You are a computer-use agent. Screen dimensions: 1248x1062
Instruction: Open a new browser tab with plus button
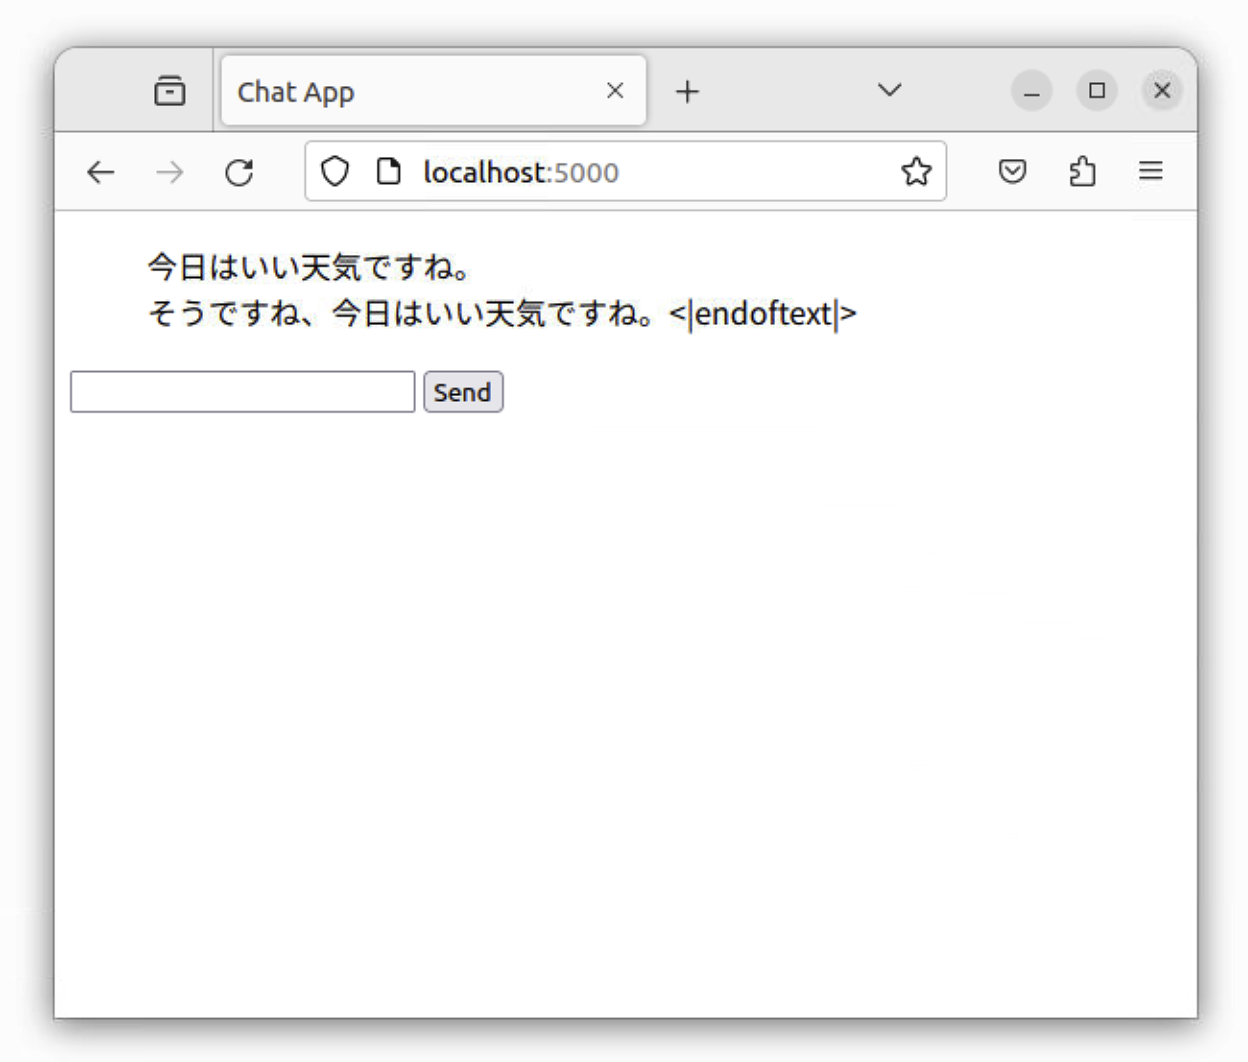click(687, 90)
